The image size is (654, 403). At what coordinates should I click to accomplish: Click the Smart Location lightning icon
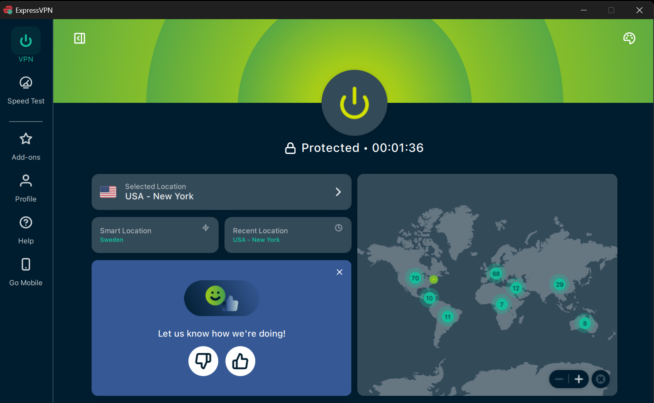pos(206,228)
